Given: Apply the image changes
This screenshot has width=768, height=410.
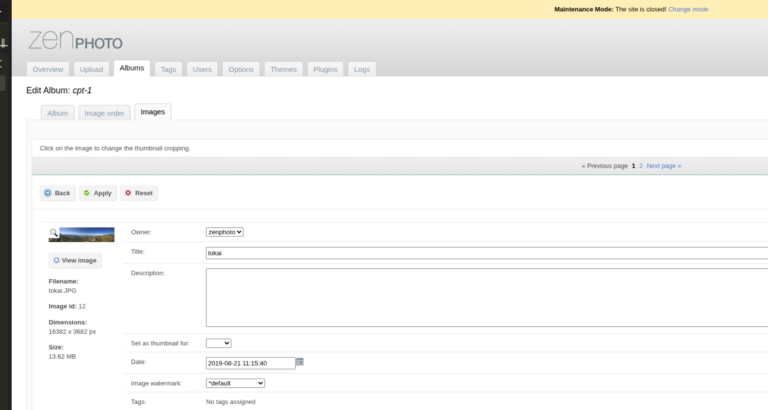Looking at the screenshot, I should [x=98, y=193].
